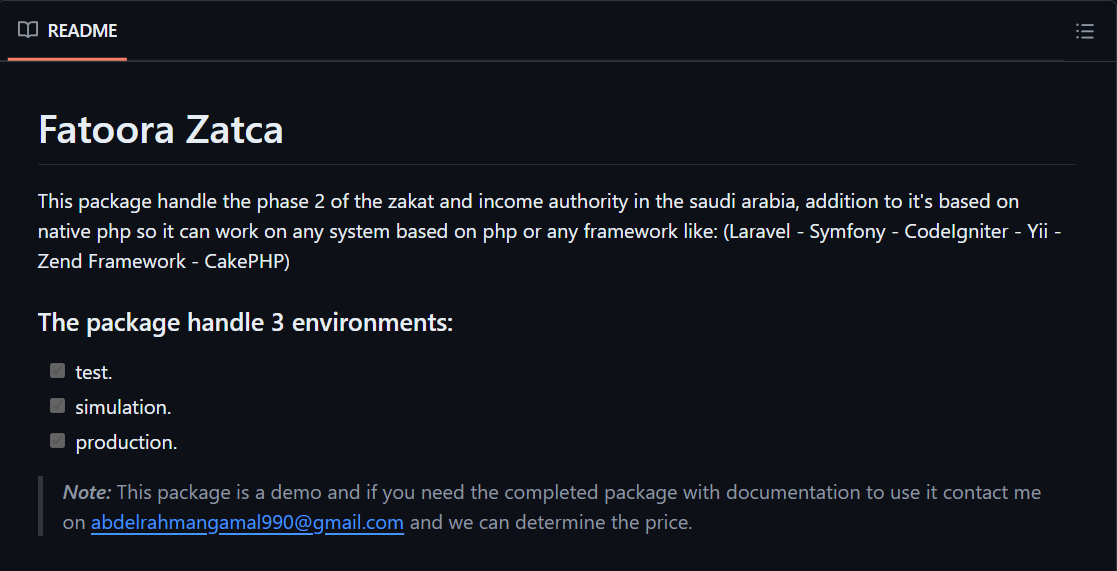Toggle the production. checkbox
The width and height of the screenshot is (1117, 571).
[58, 441]
